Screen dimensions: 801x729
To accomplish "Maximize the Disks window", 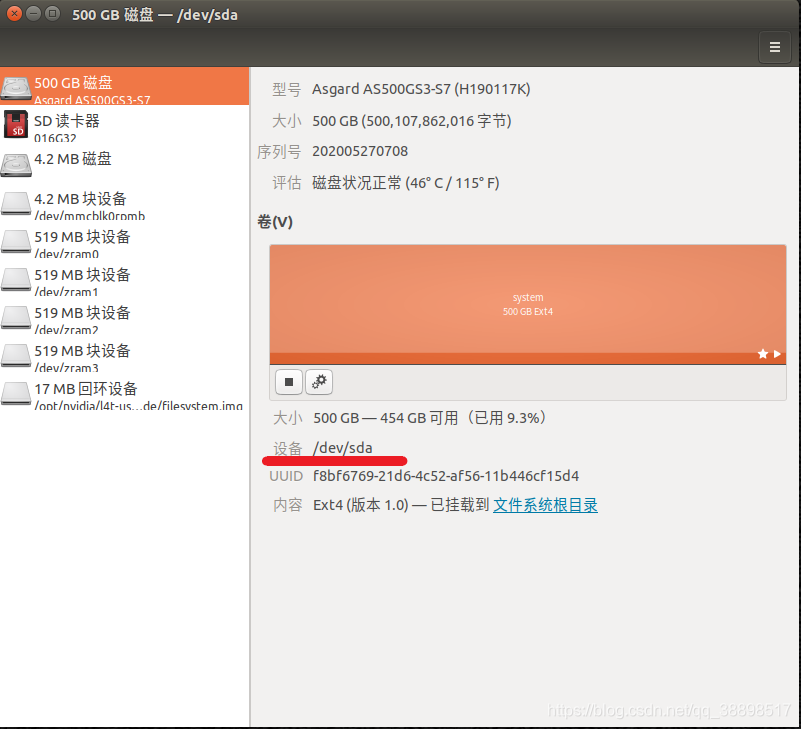I will [x=52, y=14].
